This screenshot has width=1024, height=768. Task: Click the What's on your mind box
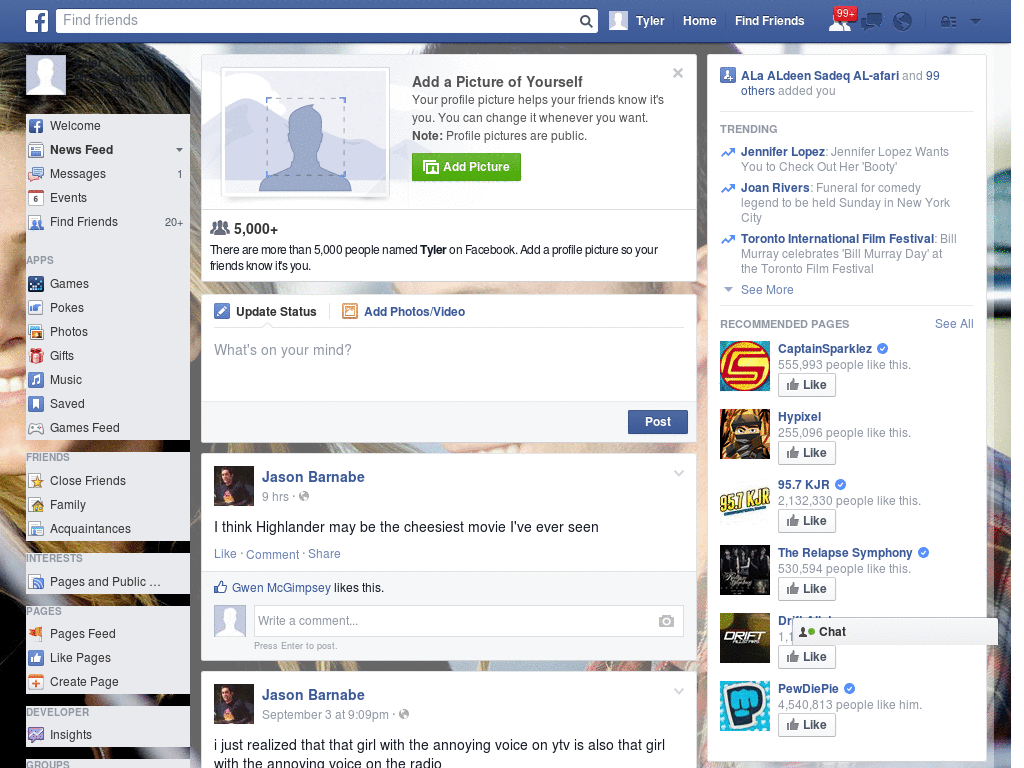(x=449, y=362)
